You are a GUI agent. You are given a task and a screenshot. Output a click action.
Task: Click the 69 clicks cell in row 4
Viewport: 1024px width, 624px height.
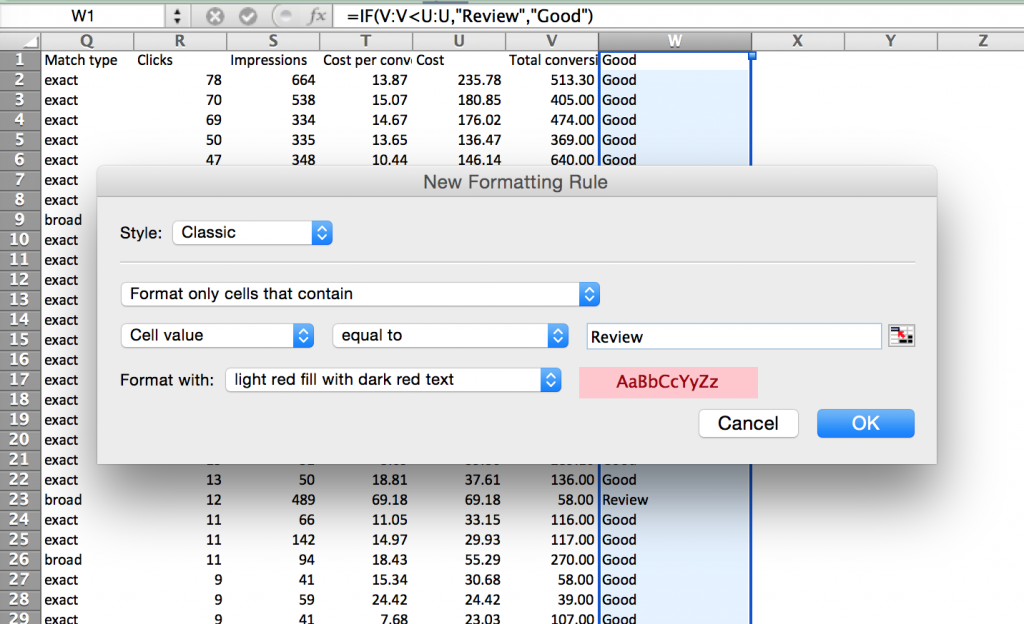point(180,120)
